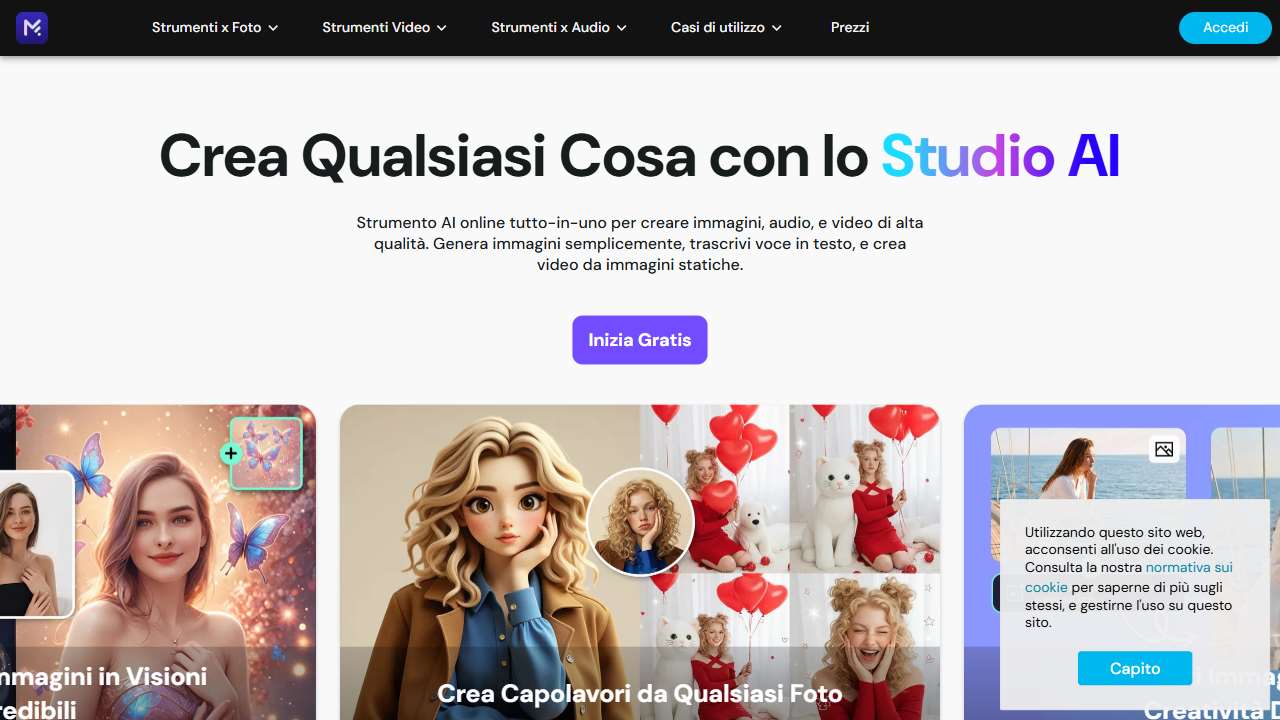Open the Prezzi menu item
The width and height of the screenshot is (1280, 720).
pyautogui.click(x=850, y=28)
